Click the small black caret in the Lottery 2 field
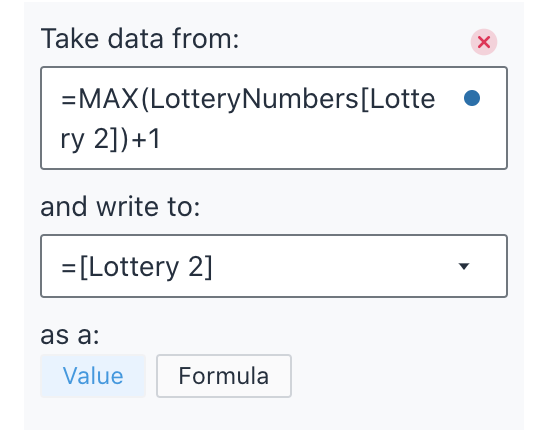The height and width of the screenshot is (448, 544). (x=464, y=266)
